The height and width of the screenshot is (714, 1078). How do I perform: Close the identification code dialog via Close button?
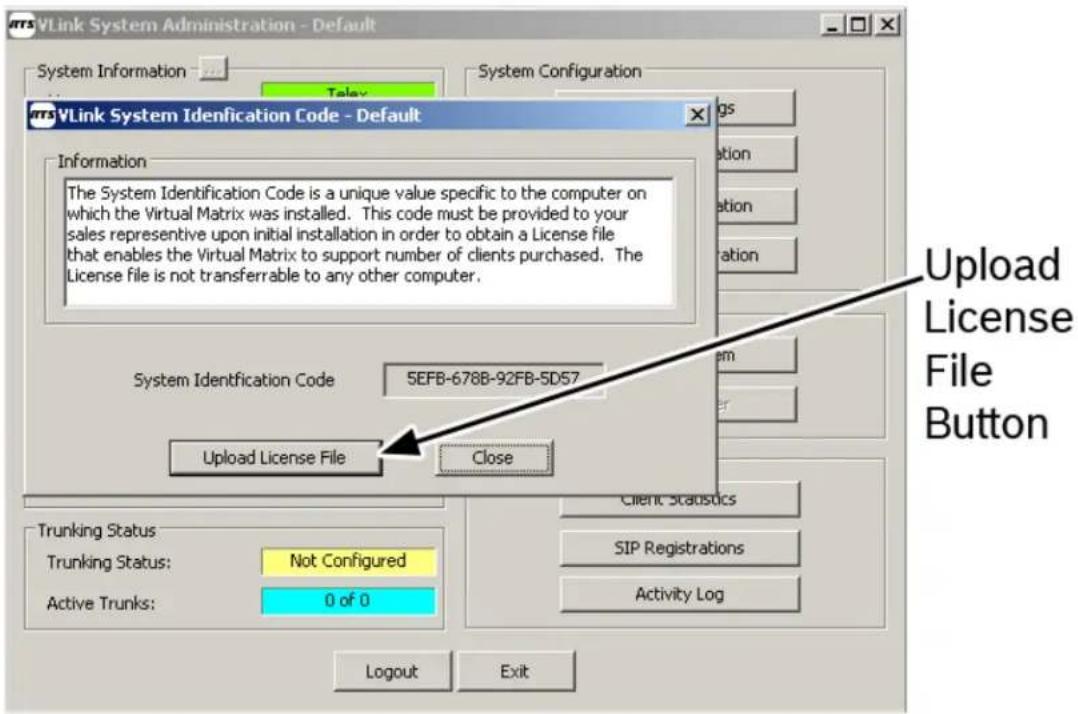[x=494, y=458]
